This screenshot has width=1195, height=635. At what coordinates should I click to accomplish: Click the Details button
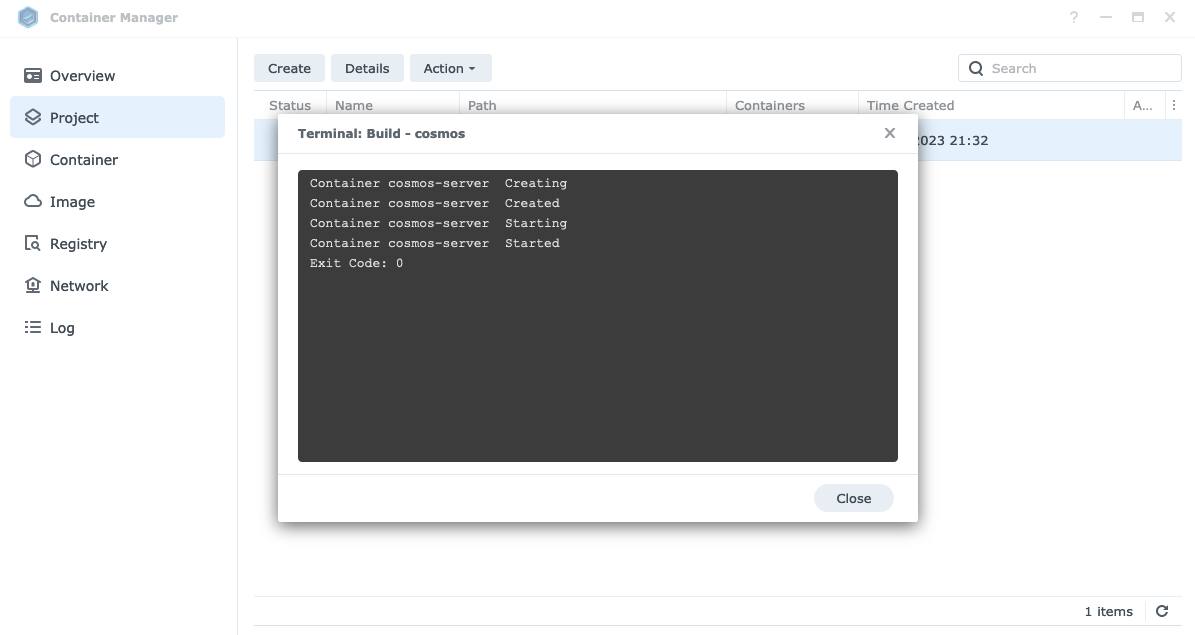[x=367, y=69]
